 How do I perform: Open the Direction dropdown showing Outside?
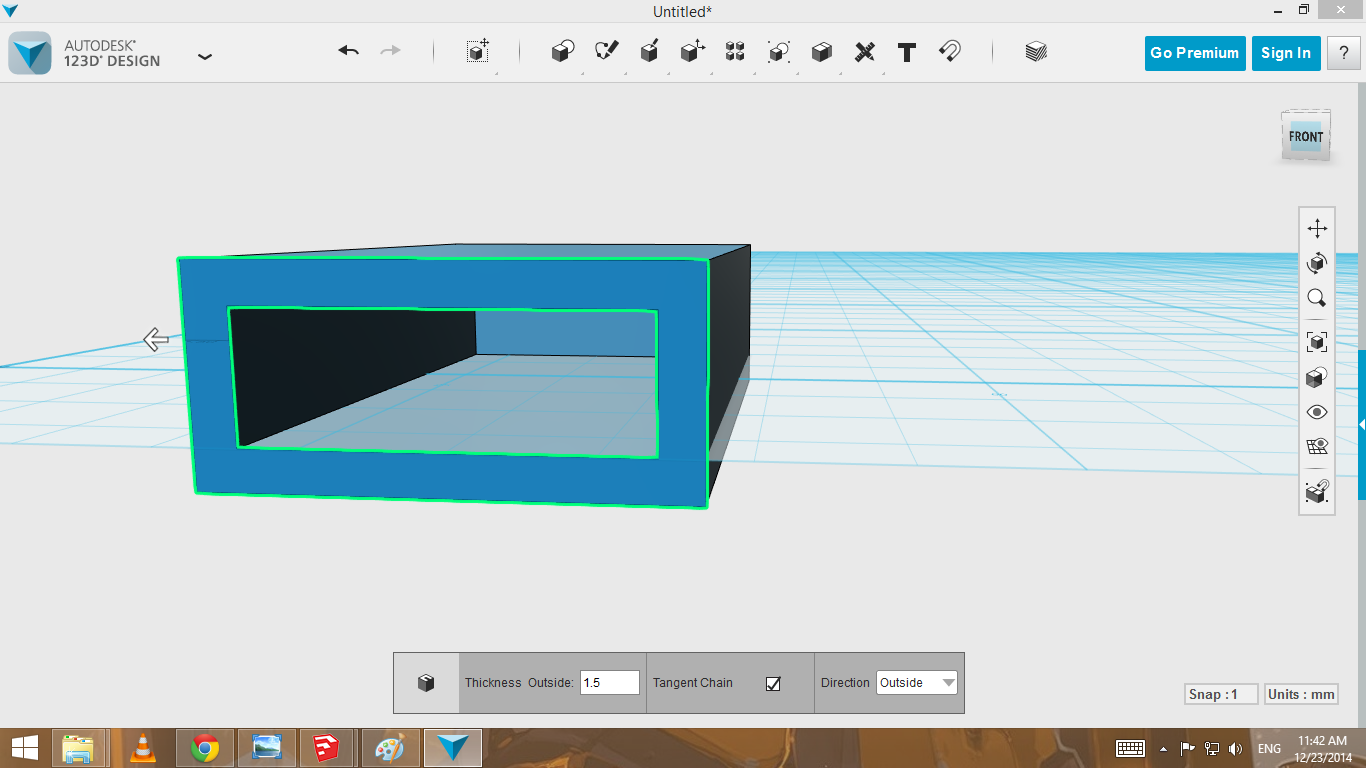pyautogui.click(x=917, y=683)
